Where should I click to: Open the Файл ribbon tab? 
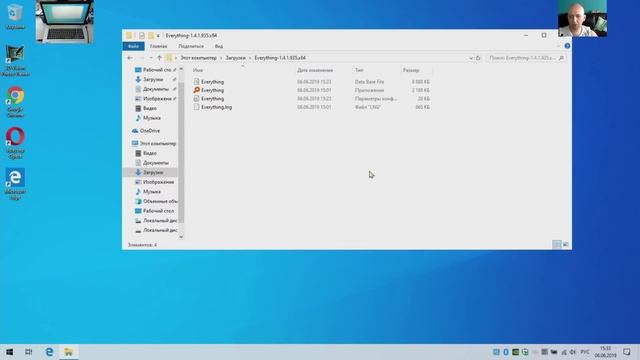pyautogui.click(x=133, y=46)
